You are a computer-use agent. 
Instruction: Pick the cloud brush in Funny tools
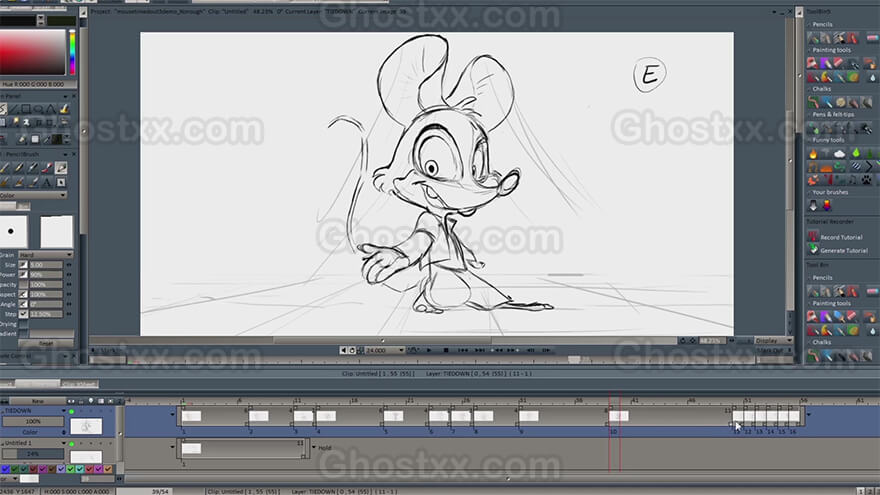pos(840,153)
